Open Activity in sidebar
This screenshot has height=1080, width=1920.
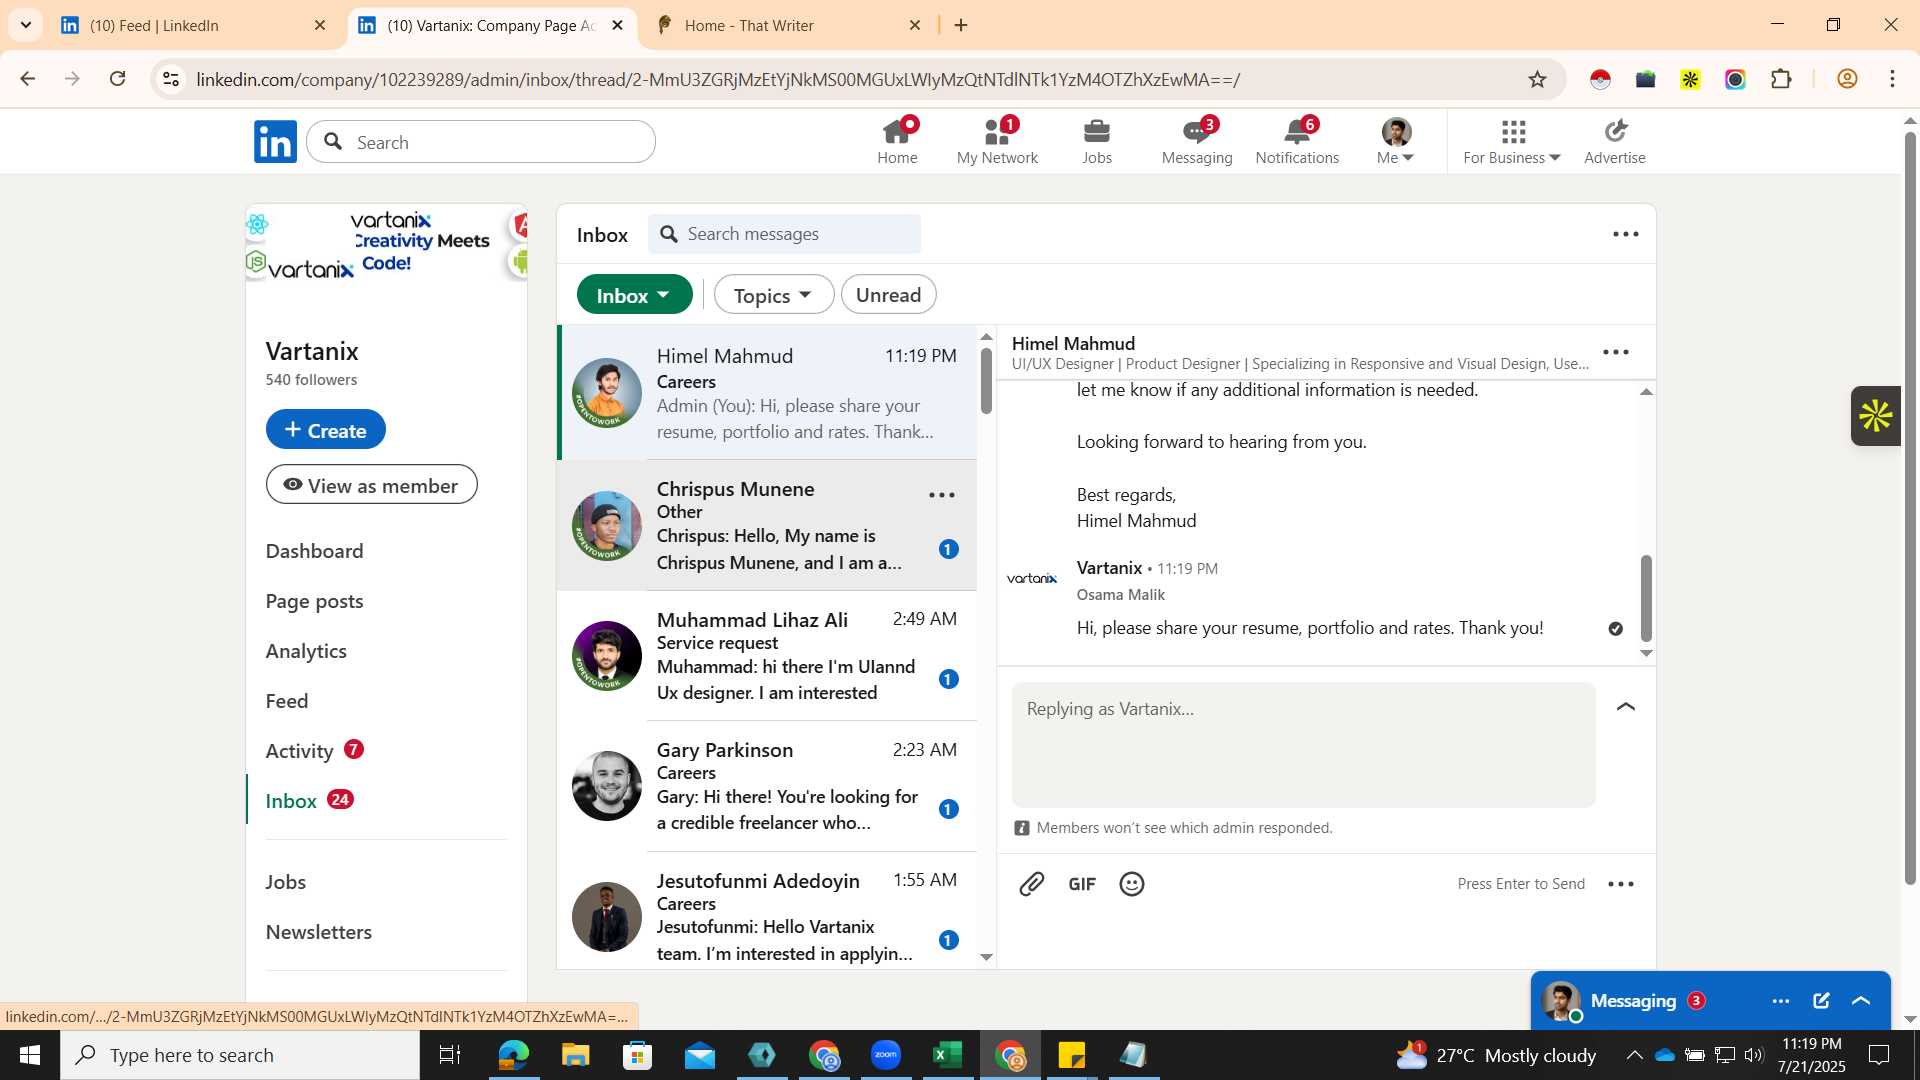point(299,751)
